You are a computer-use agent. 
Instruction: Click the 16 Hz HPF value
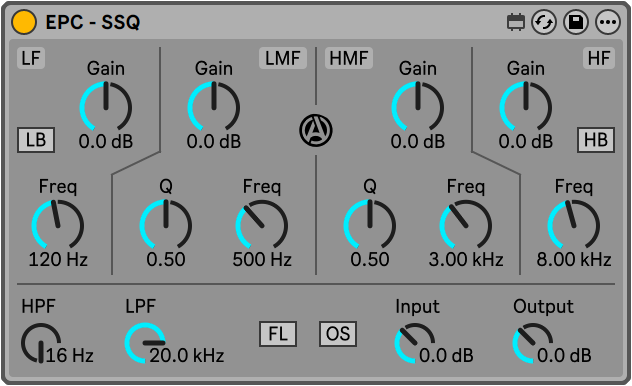(70, 355)
